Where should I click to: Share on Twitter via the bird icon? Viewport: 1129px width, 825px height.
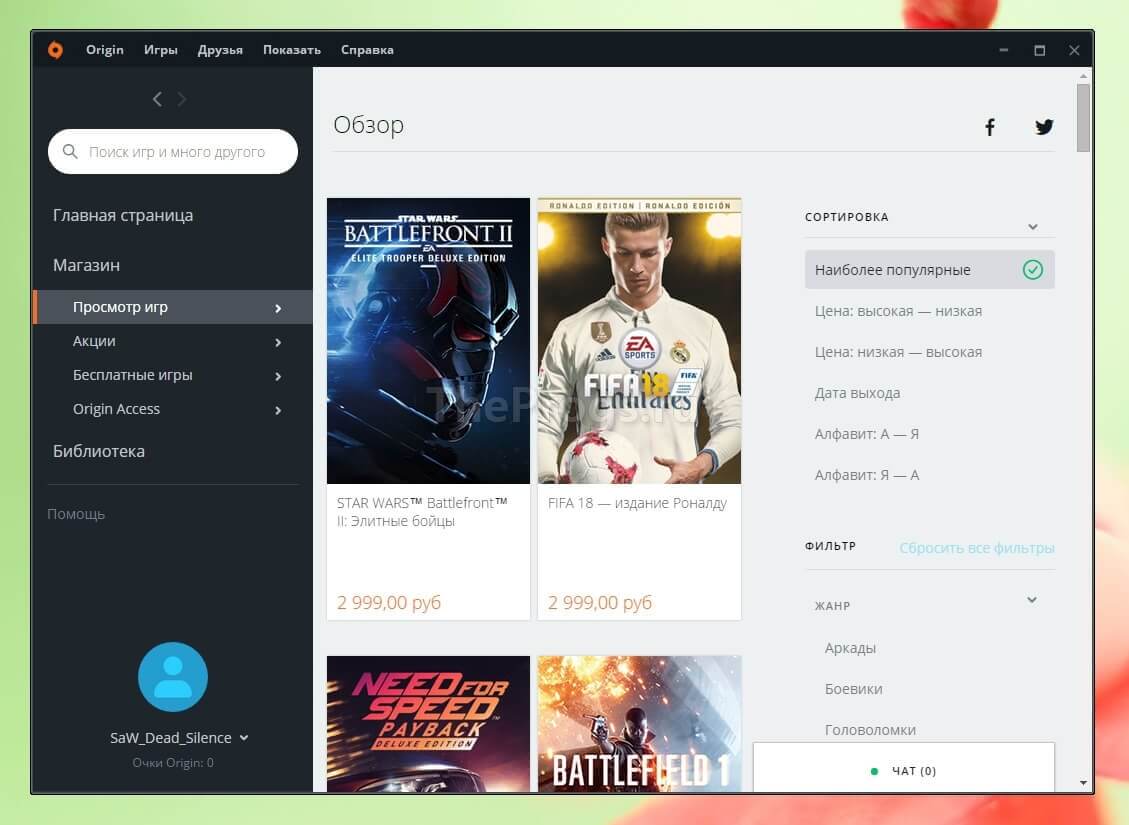(x=1044, y=127)
